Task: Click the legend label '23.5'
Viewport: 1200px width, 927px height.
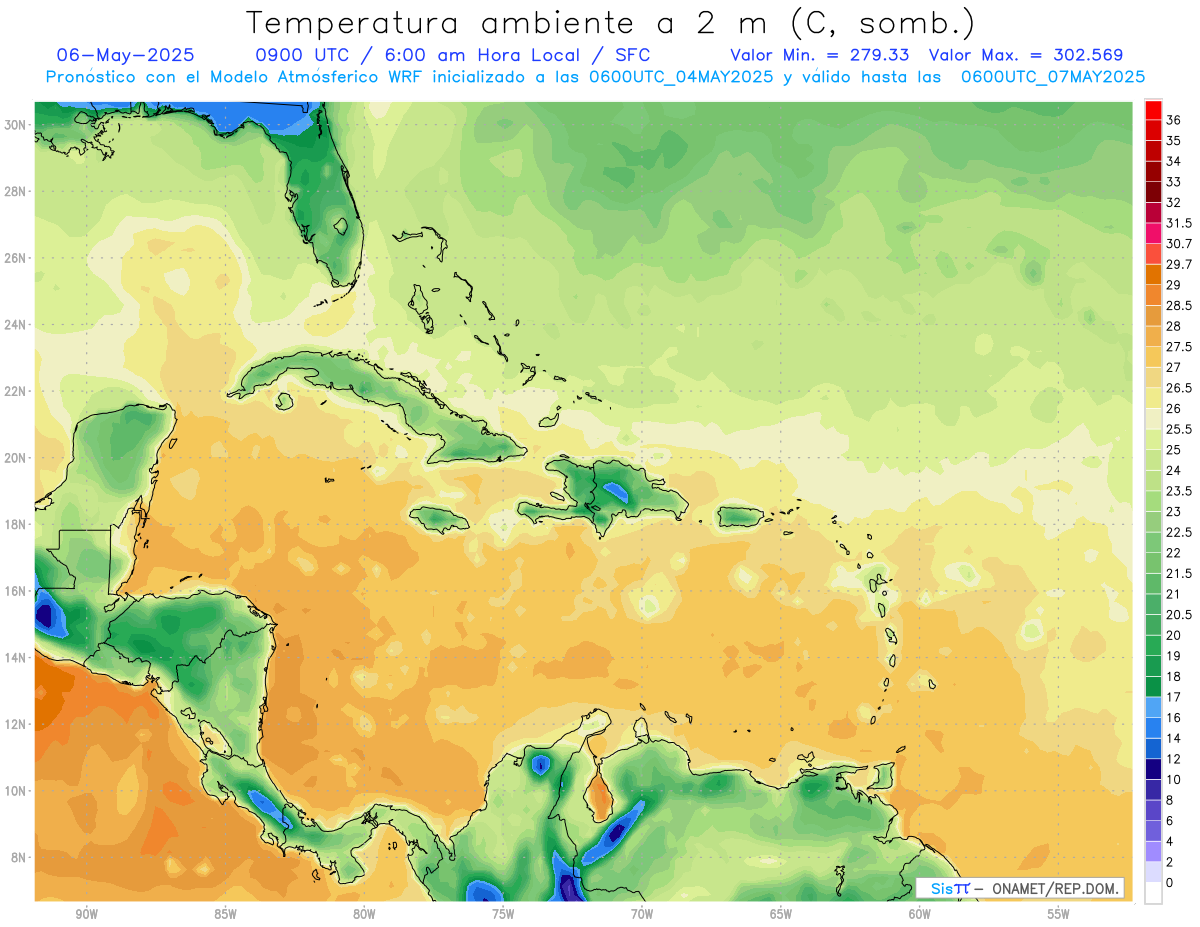Action: point(1179,491)
